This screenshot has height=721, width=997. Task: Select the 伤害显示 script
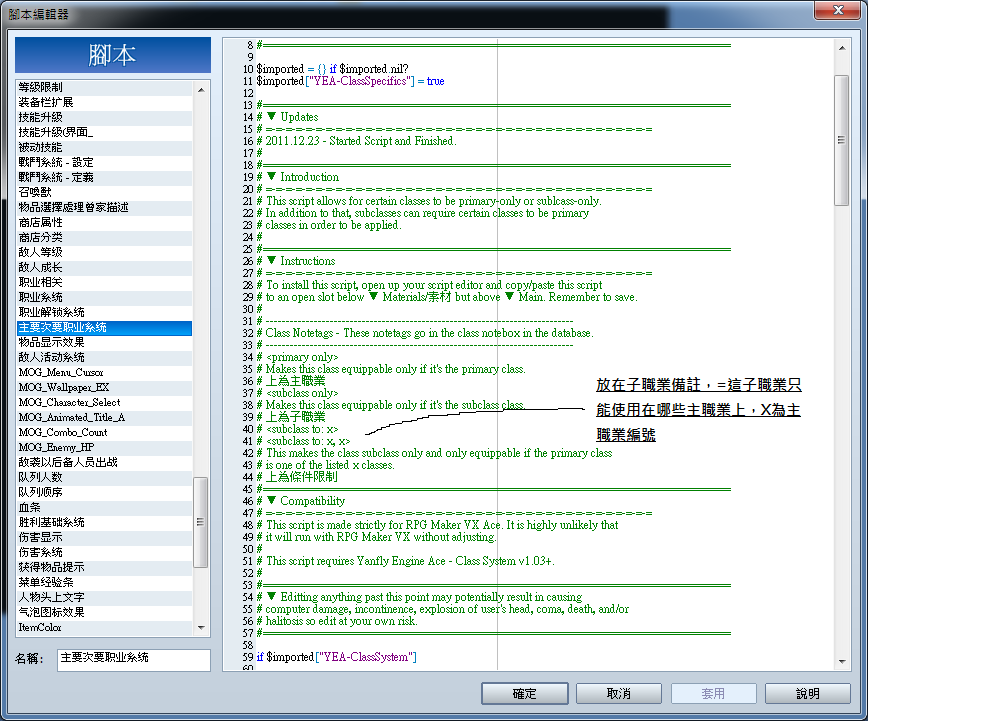click(x=104, y=537)
